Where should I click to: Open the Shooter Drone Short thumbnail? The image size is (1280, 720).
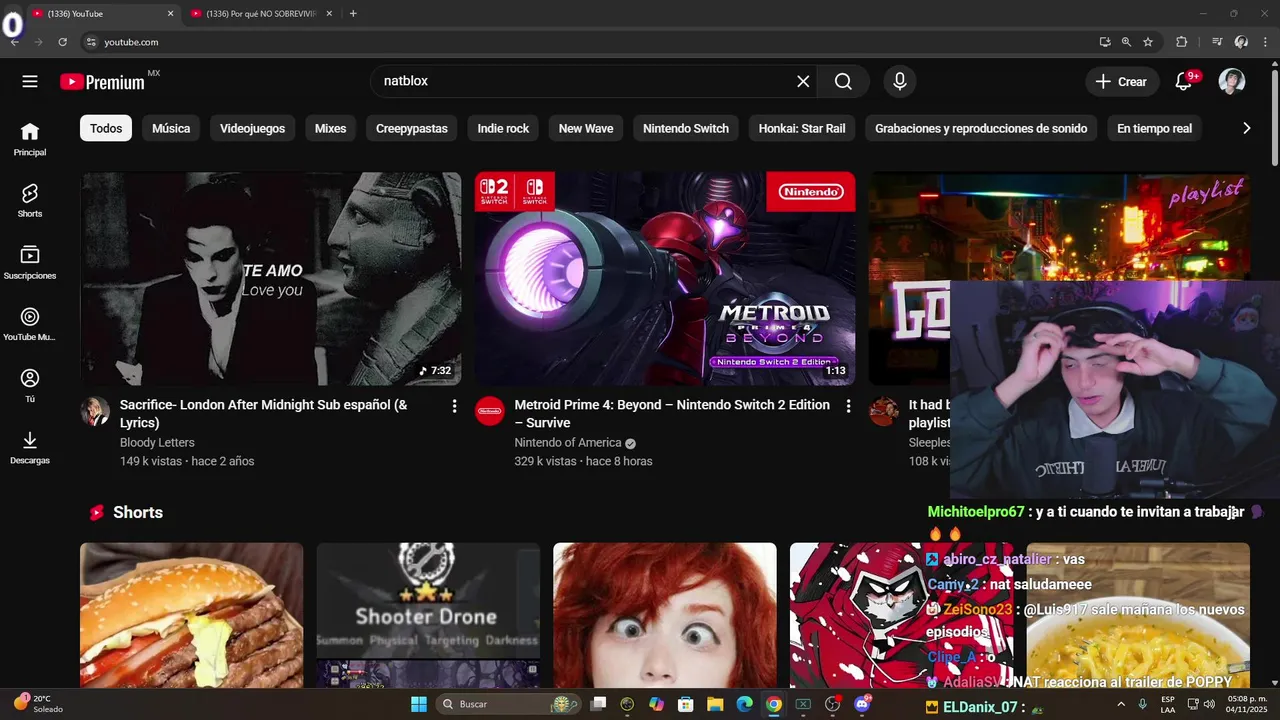[x=428, y=615]
